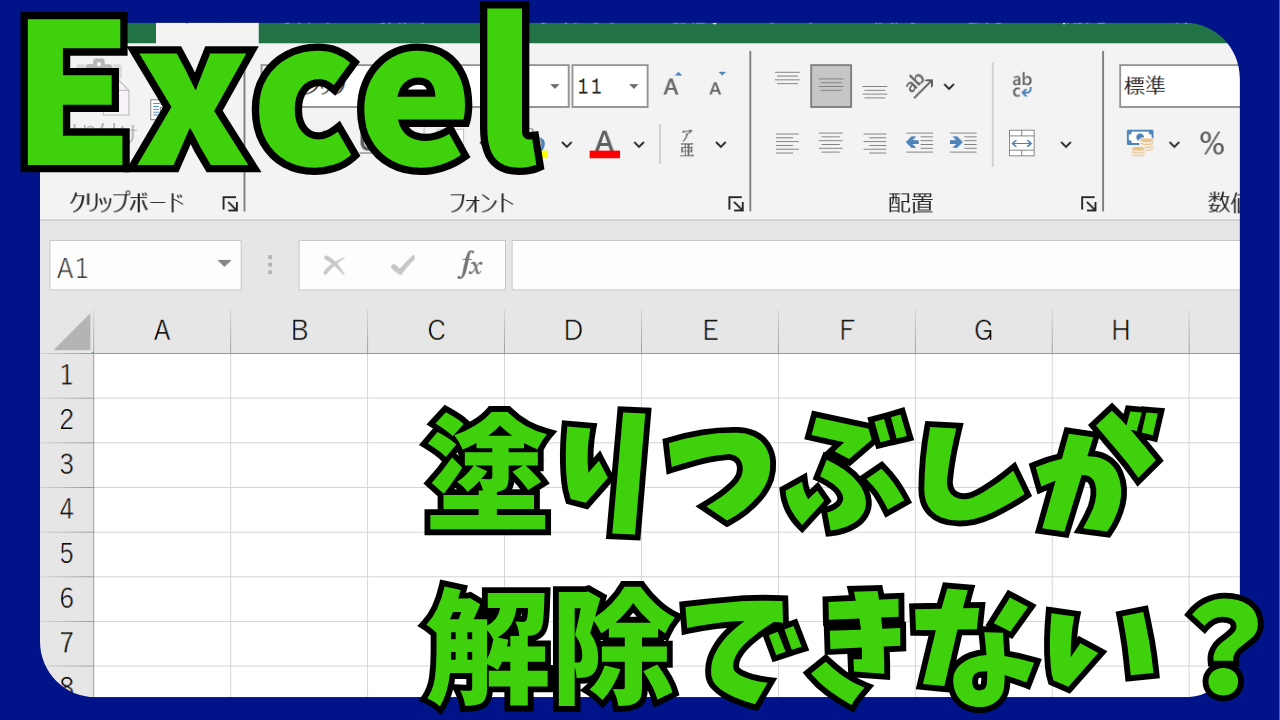Viewport: 1280px width, 720px height.
Task: Expand the orientation dropdown arrow
Action: click(x=949, y=86)
